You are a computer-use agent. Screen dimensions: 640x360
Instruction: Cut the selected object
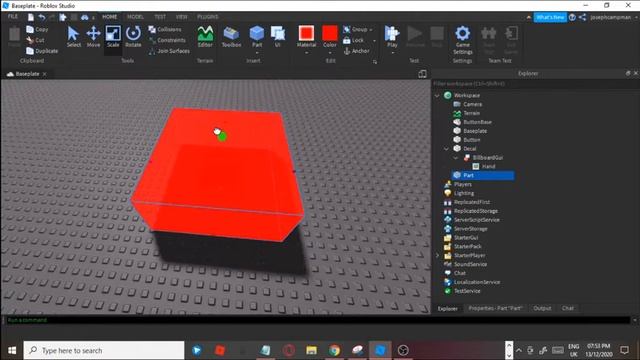pos(35,40)
